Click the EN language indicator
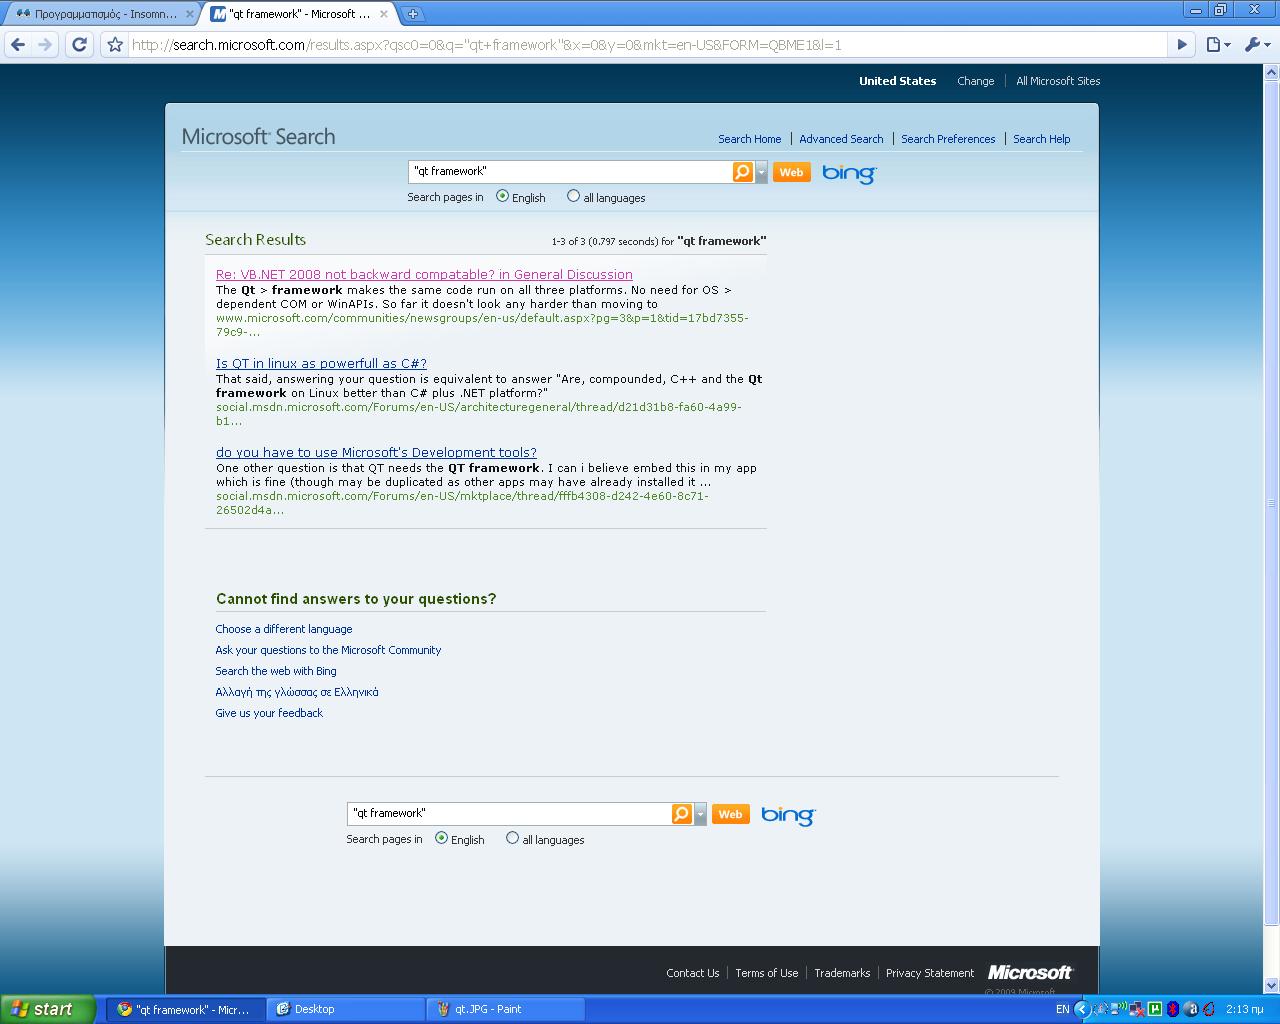 (x=1062, y=1009)
